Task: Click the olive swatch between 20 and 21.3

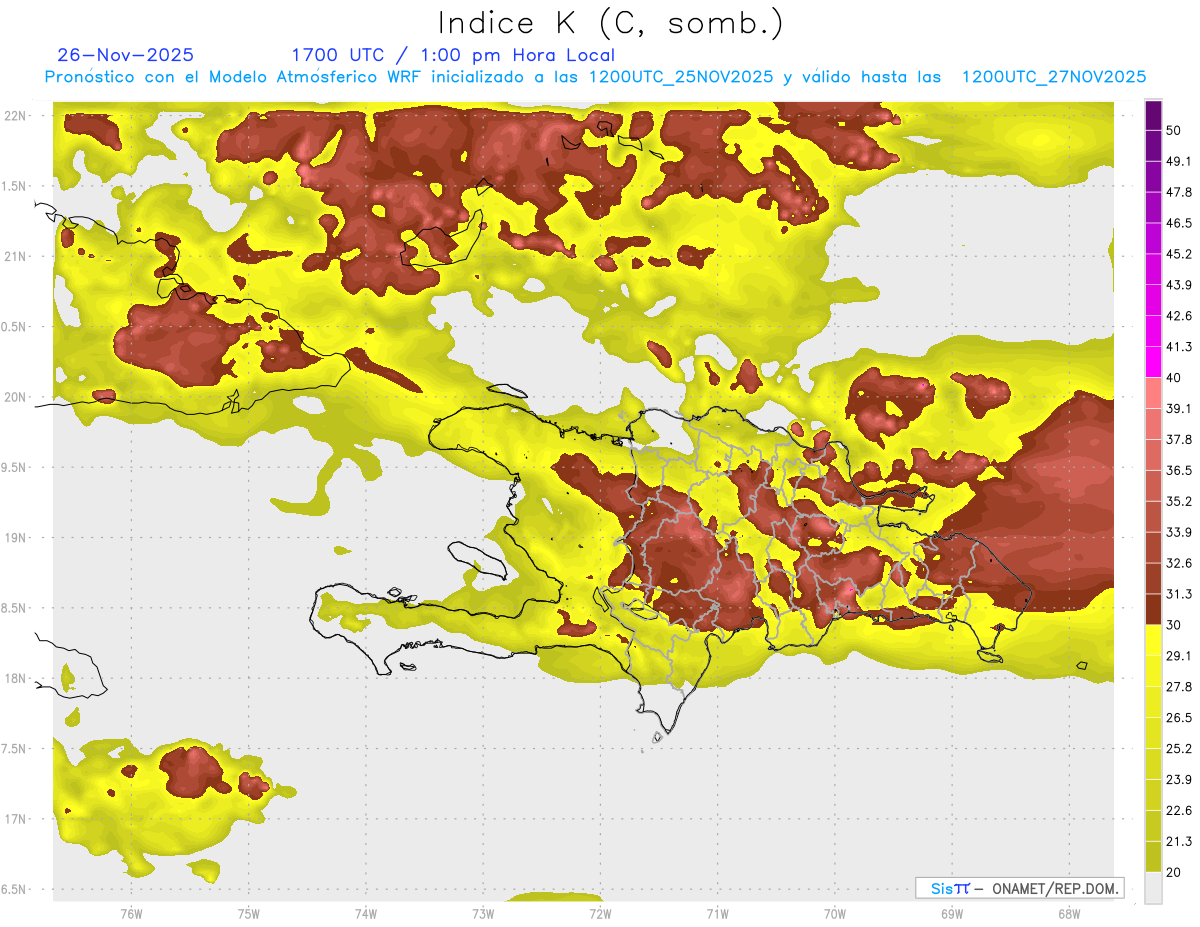Action: click(1153, 856)
